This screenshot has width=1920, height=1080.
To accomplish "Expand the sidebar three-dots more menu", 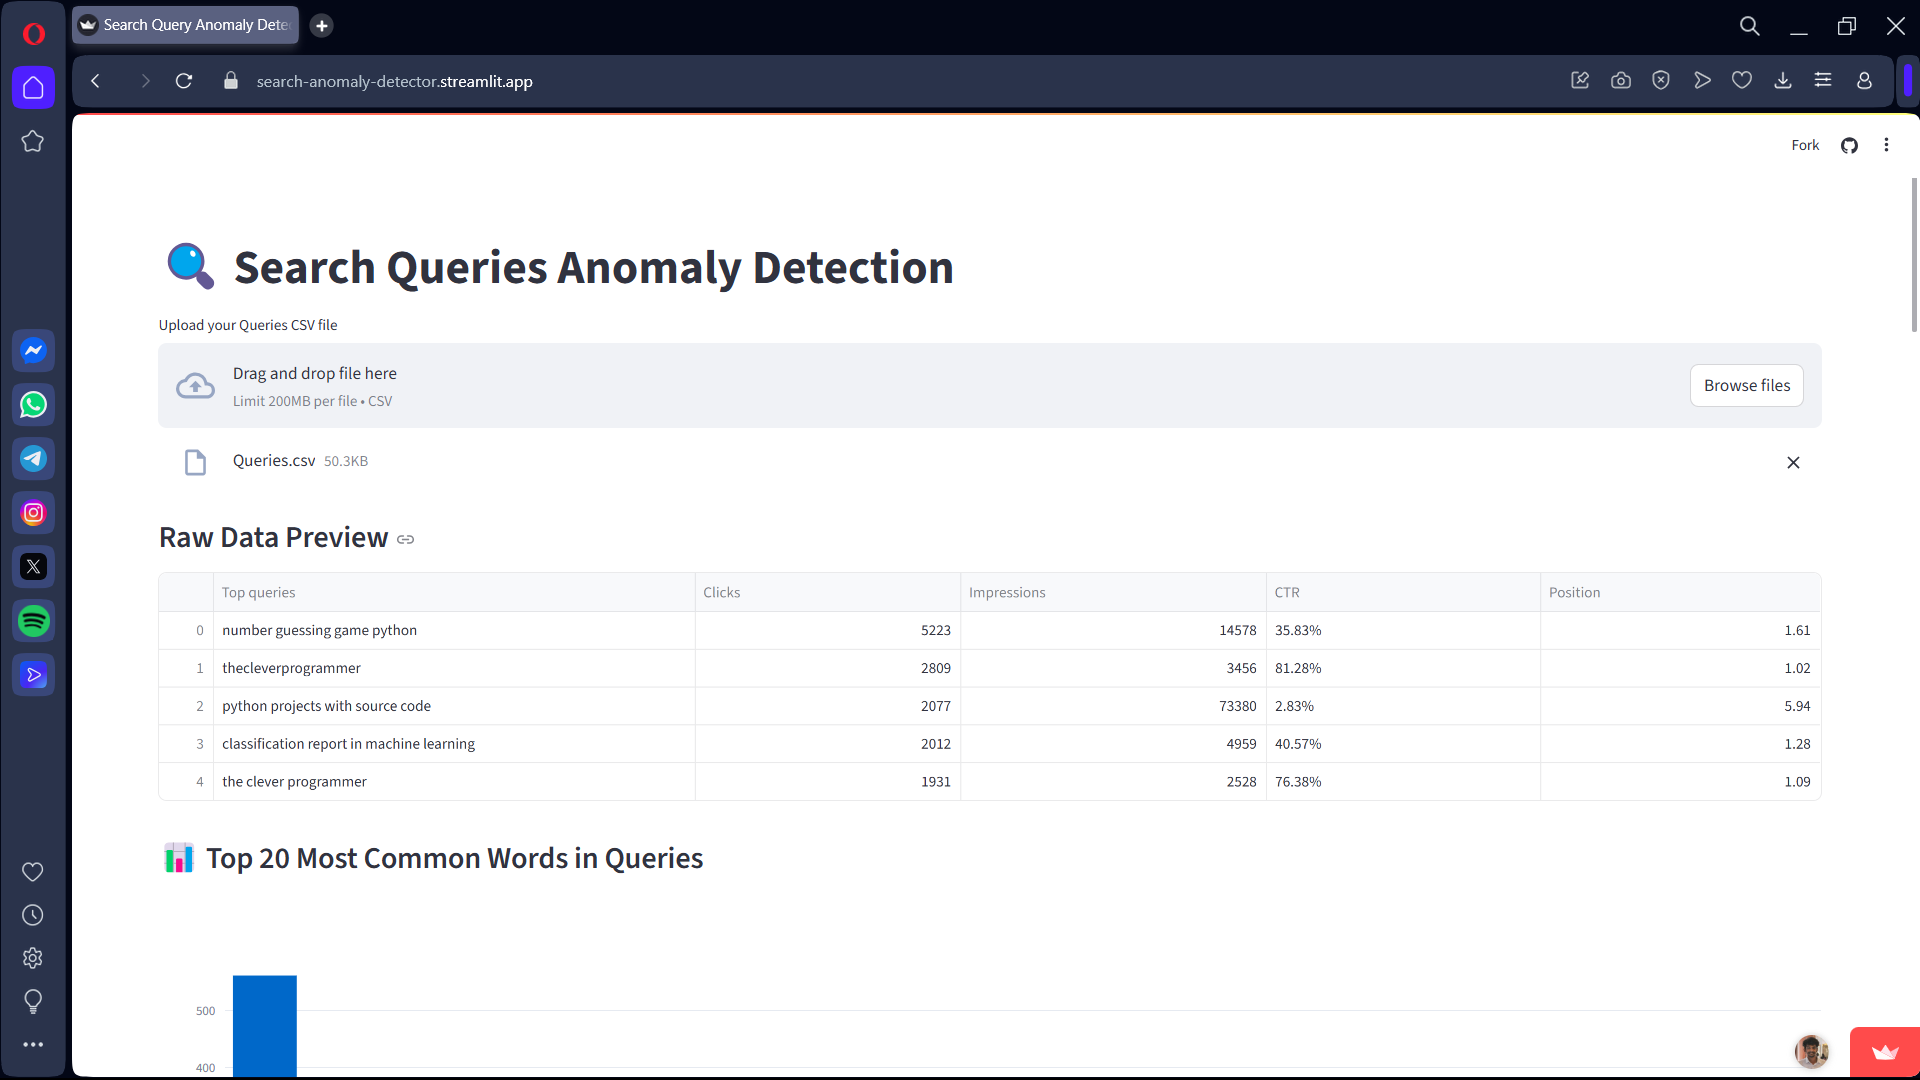I will 33,1045.
